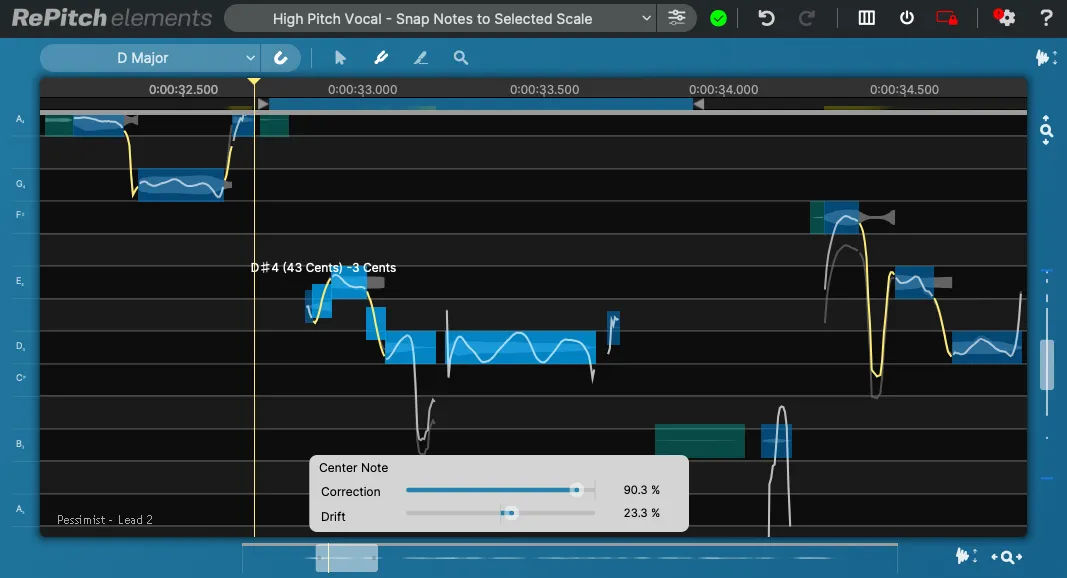Image resolution: width=1067 pixels, height=578 pixels.
Task: Click the redo button
Action: 807,17
